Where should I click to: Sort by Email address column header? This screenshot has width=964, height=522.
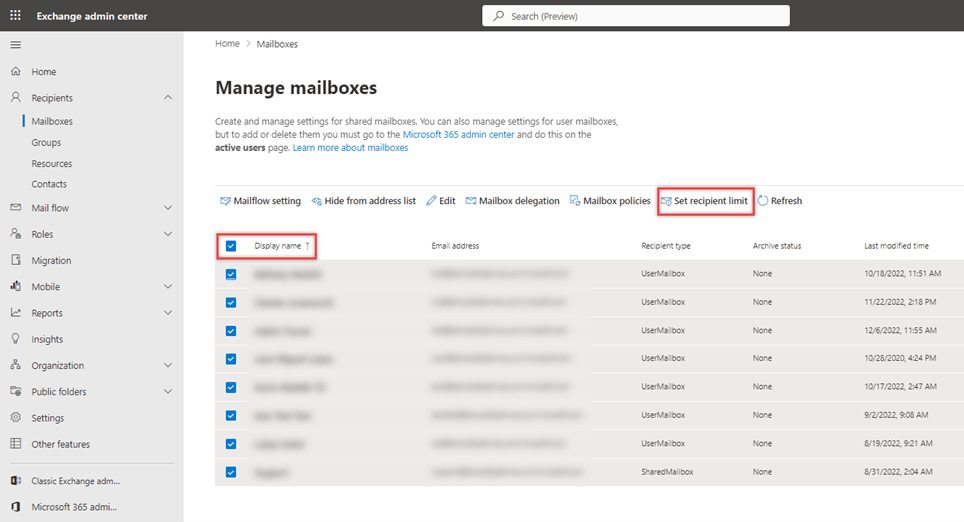(x=455, y=245)
